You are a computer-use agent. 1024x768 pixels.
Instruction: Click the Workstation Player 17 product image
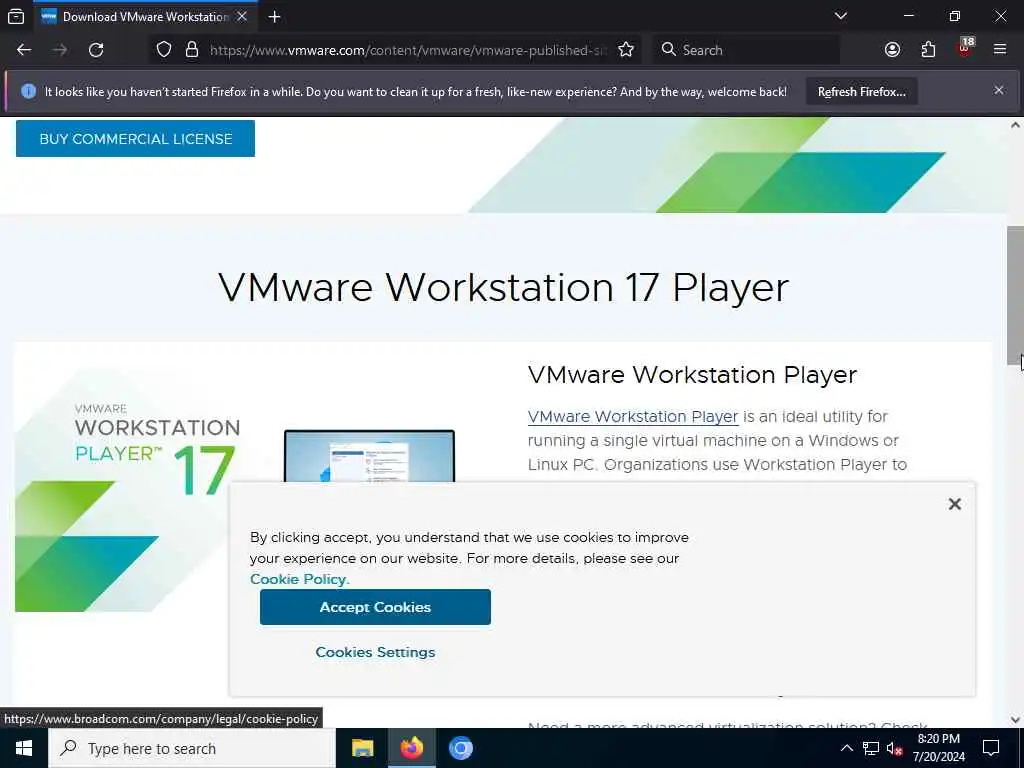pyautogui.click(x=235, y=490)
